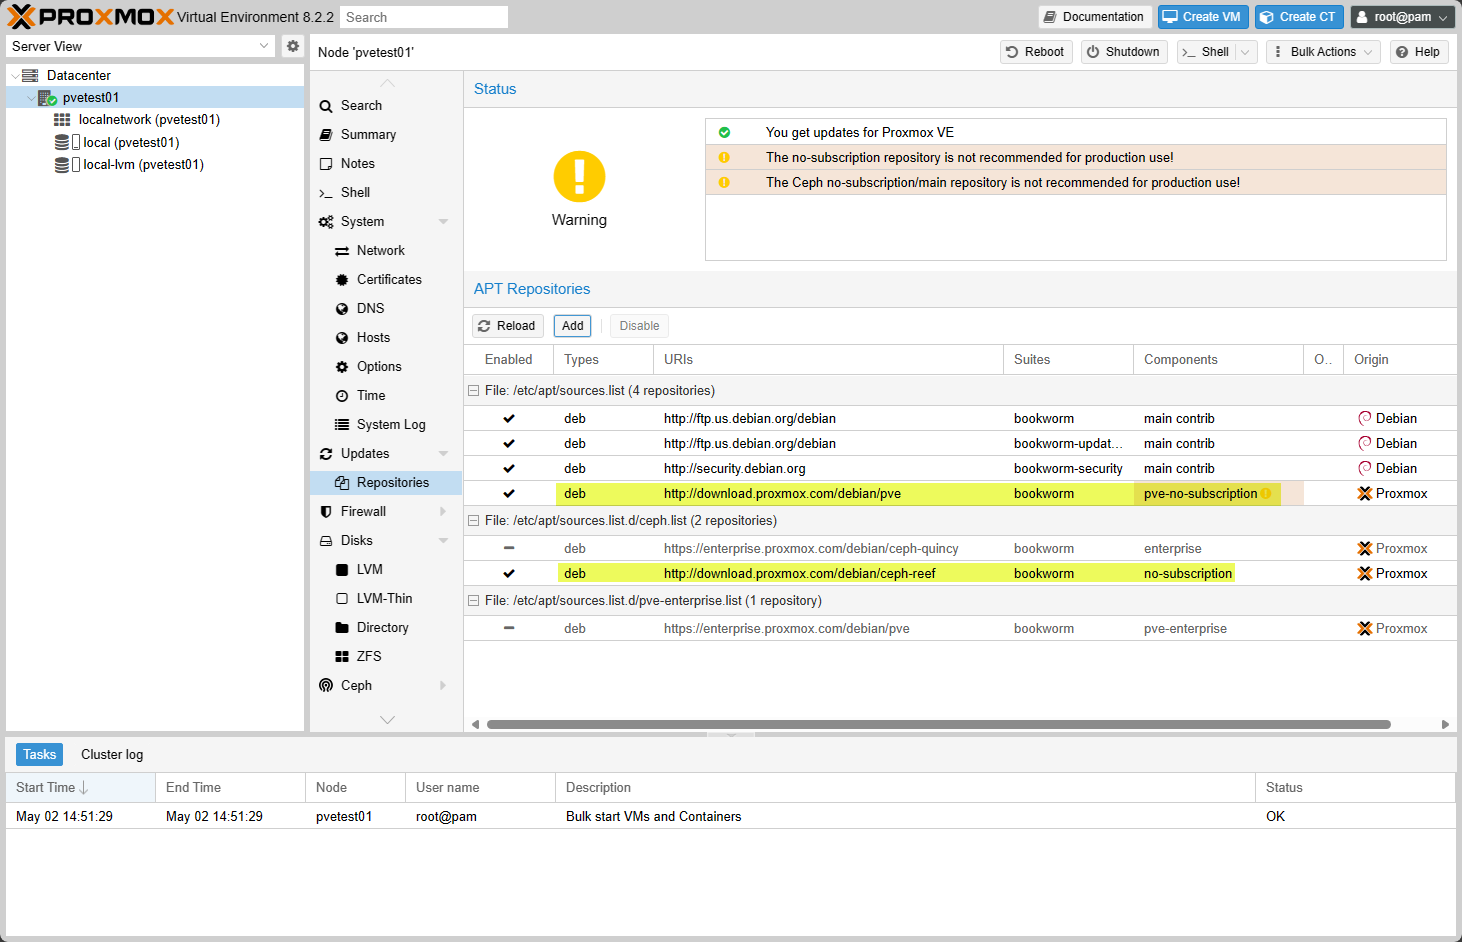Viewport: 1462px width, 942px height.
Task: Click the Proxmox logo in header
Action: click(90, 17)
